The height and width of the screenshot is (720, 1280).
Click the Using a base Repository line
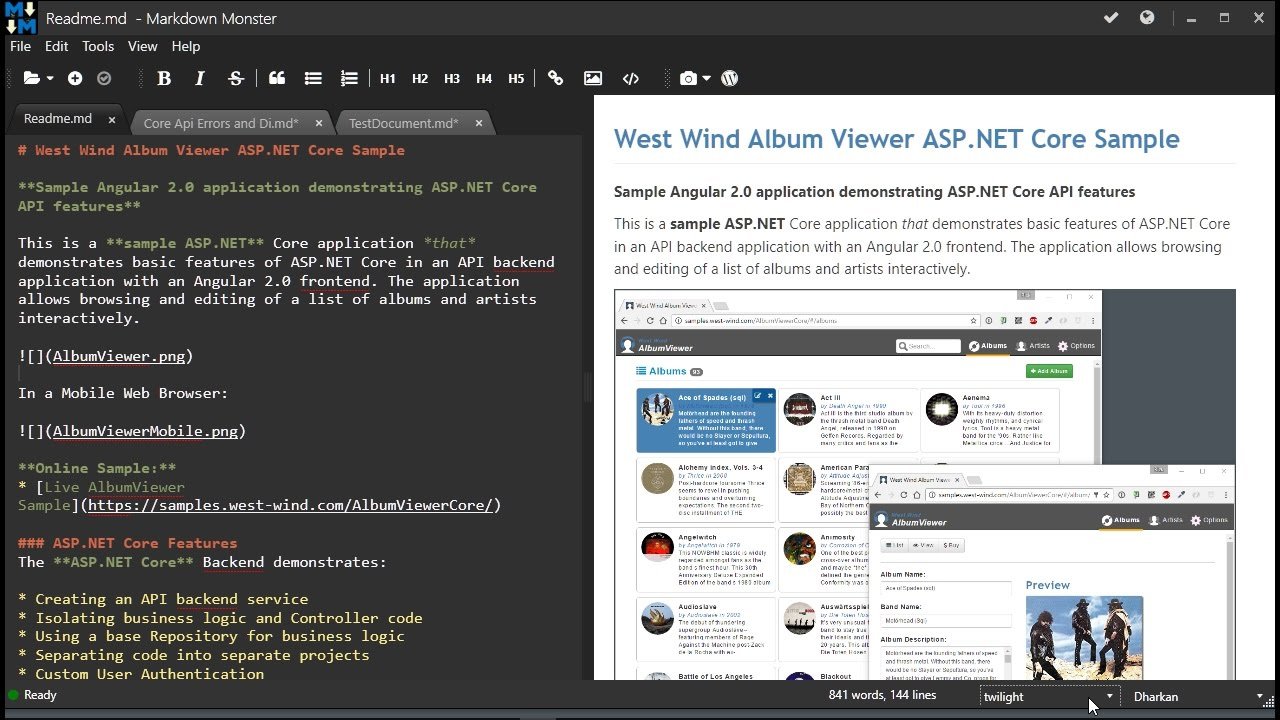tap(211, 636)
